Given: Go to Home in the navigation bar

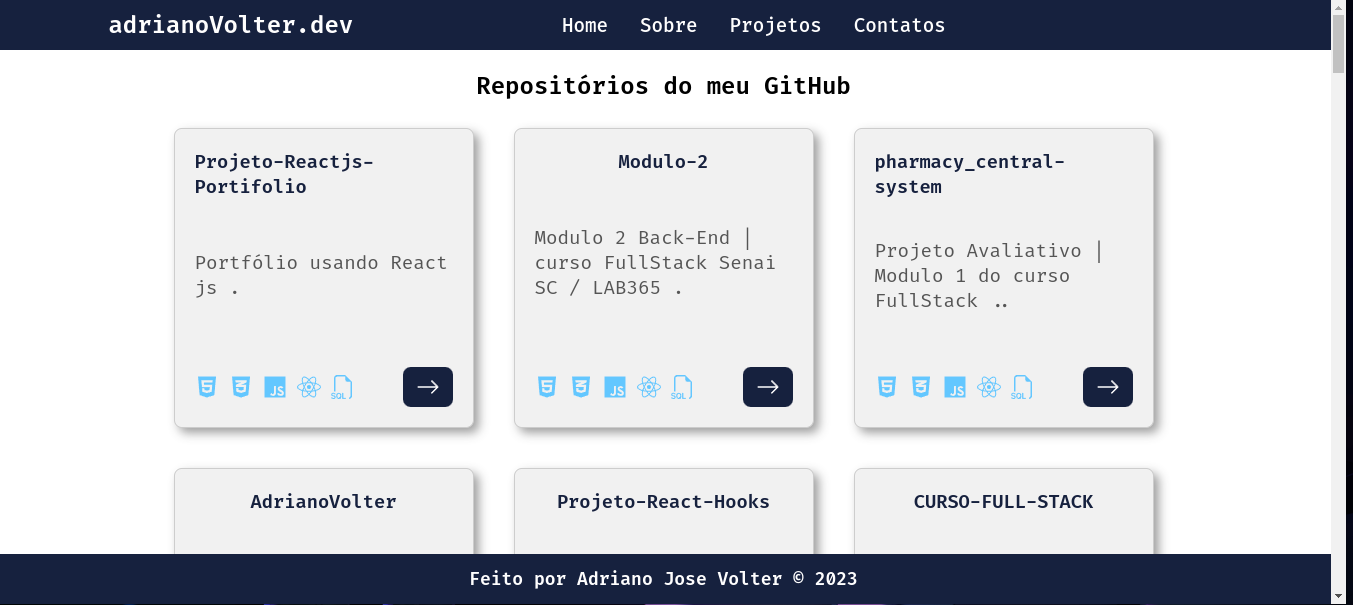Looking at the screenshot, I should [585, 25].
